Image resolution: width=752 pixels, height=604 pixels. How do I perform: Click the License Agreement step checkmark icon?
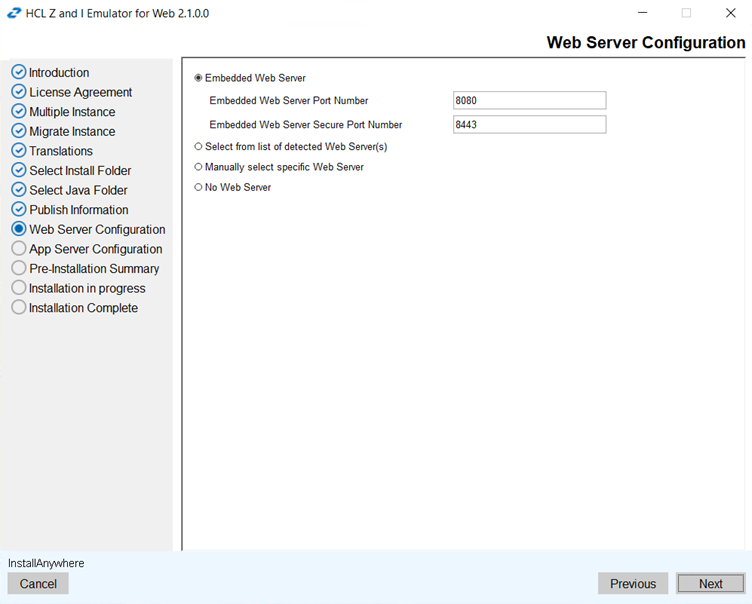[19, 92]
